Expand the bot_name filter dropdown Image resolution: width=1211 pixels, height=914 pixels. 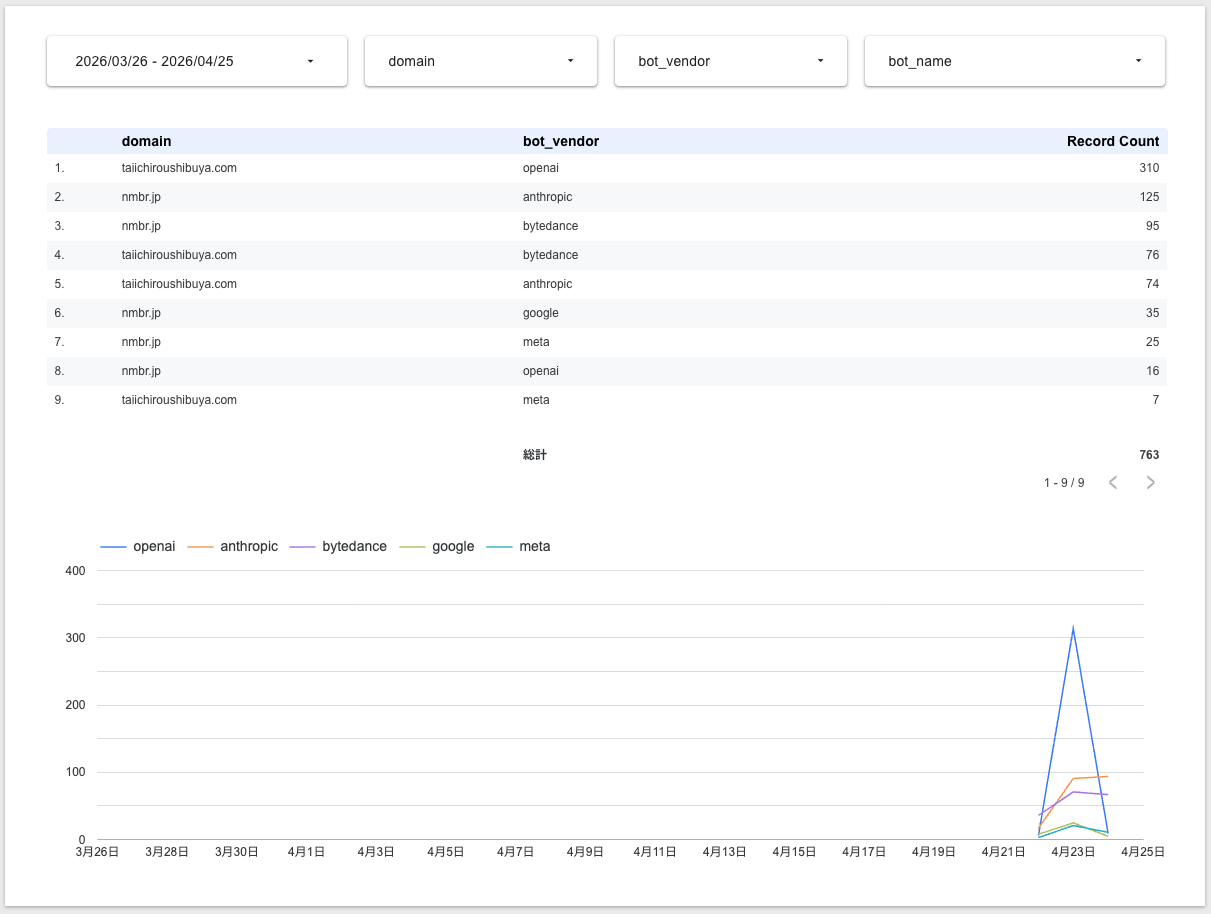(x=1014, y=61)
